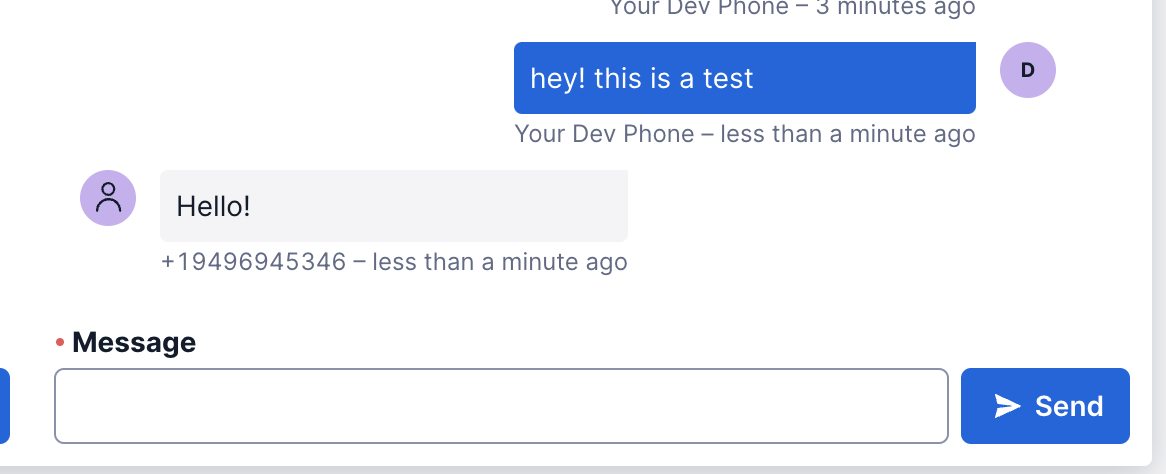Click the word "test" in the sent message
1166x474 pixels.
[x=728, y=78]
